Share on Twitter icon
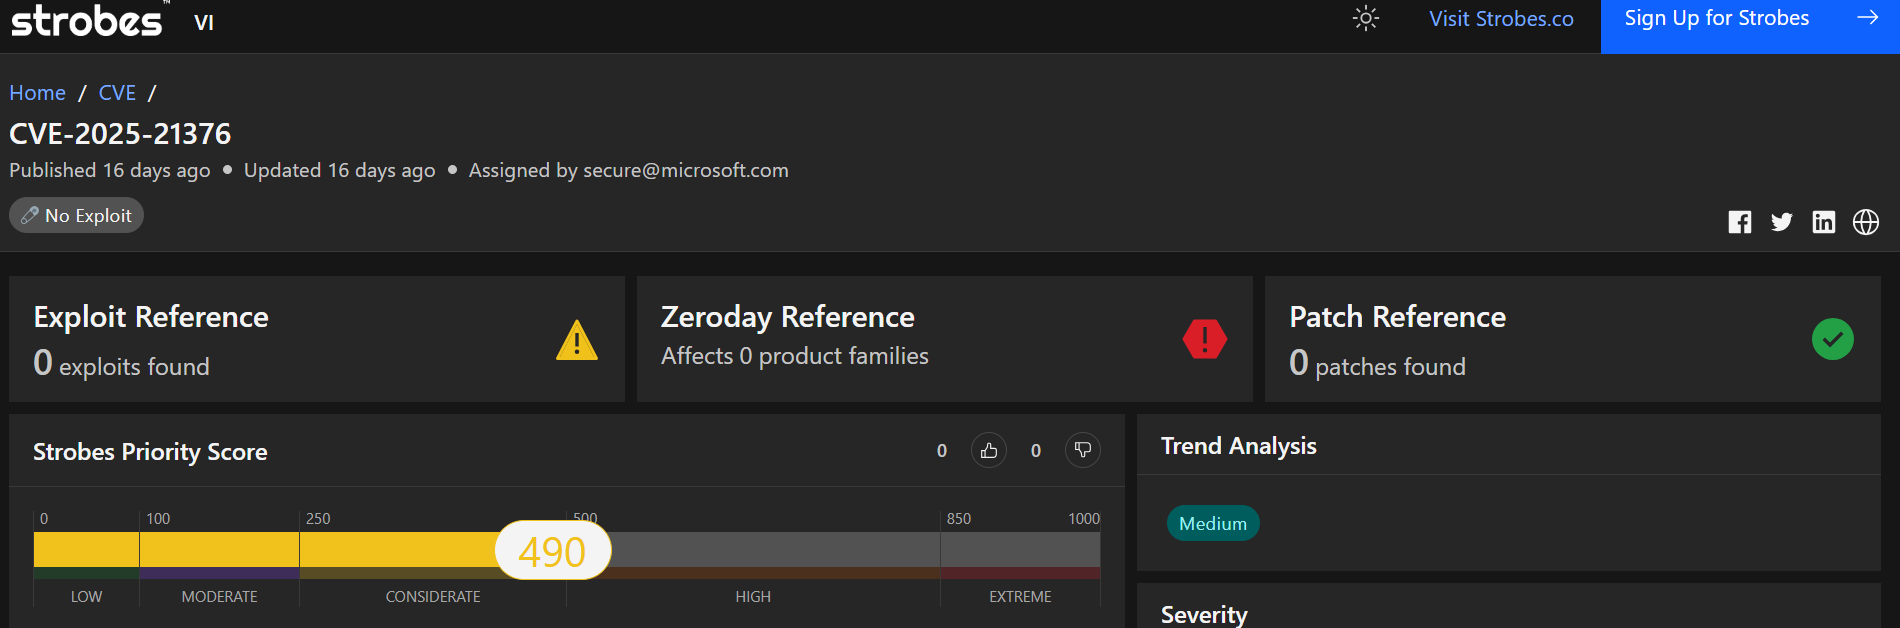This screenshot has width=1900, height=628. click(1782, 222)
